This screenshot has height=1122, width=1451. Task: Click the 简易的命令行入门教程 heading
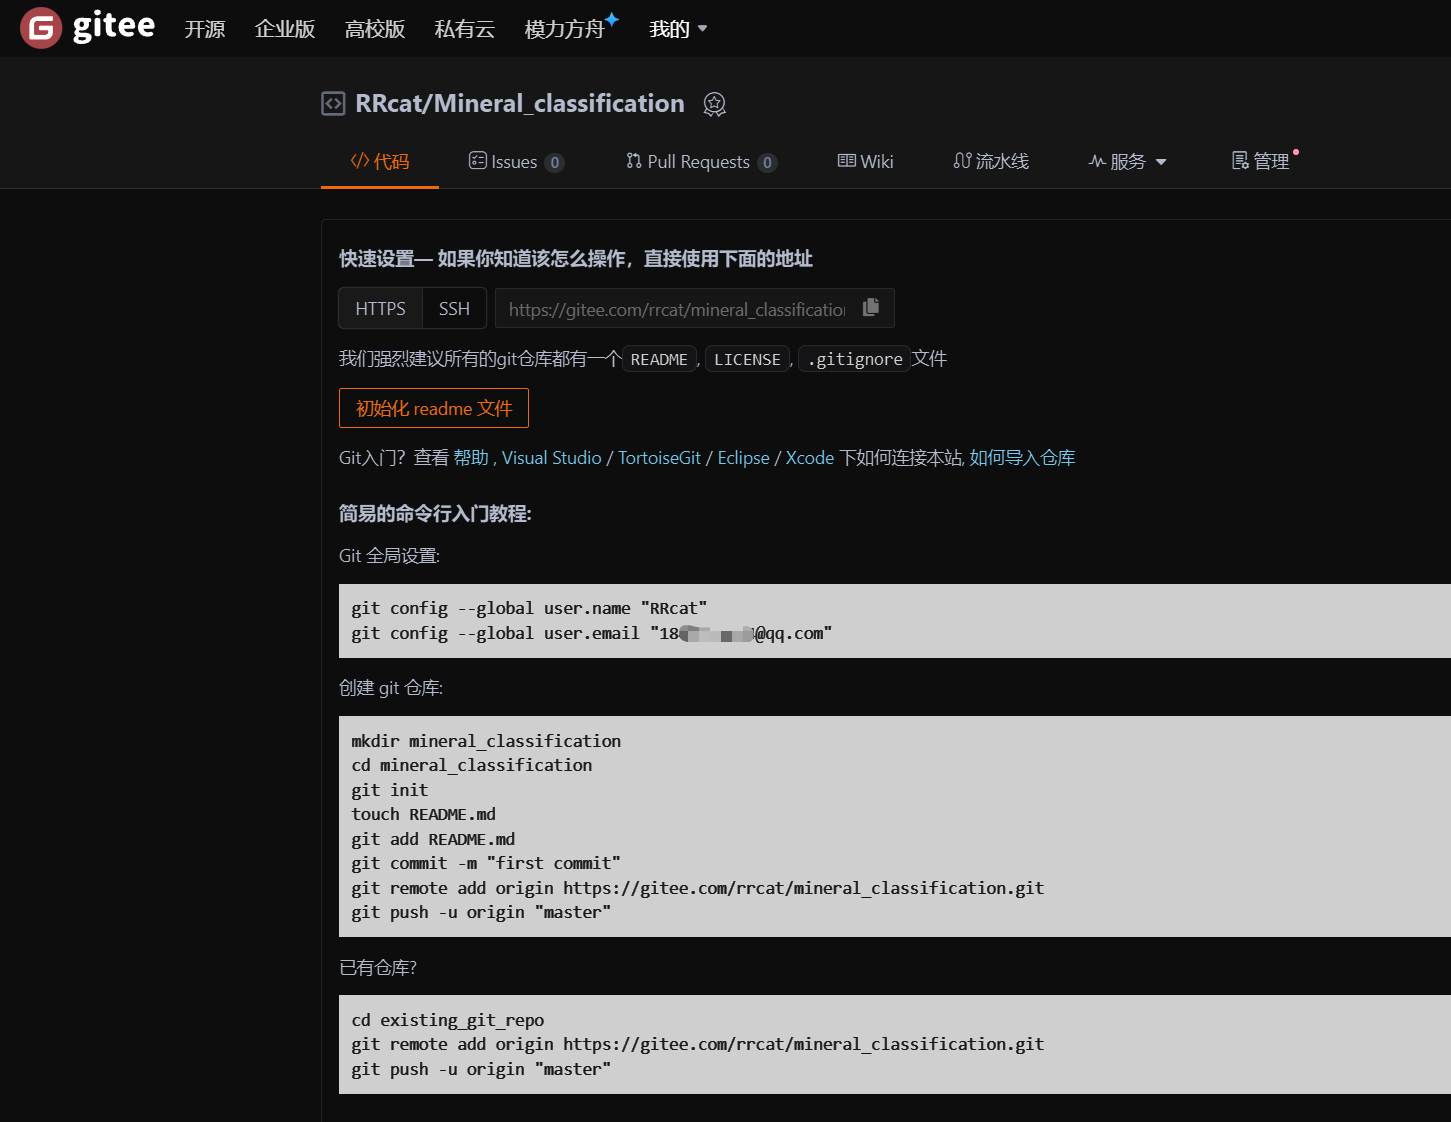[435, 514]
